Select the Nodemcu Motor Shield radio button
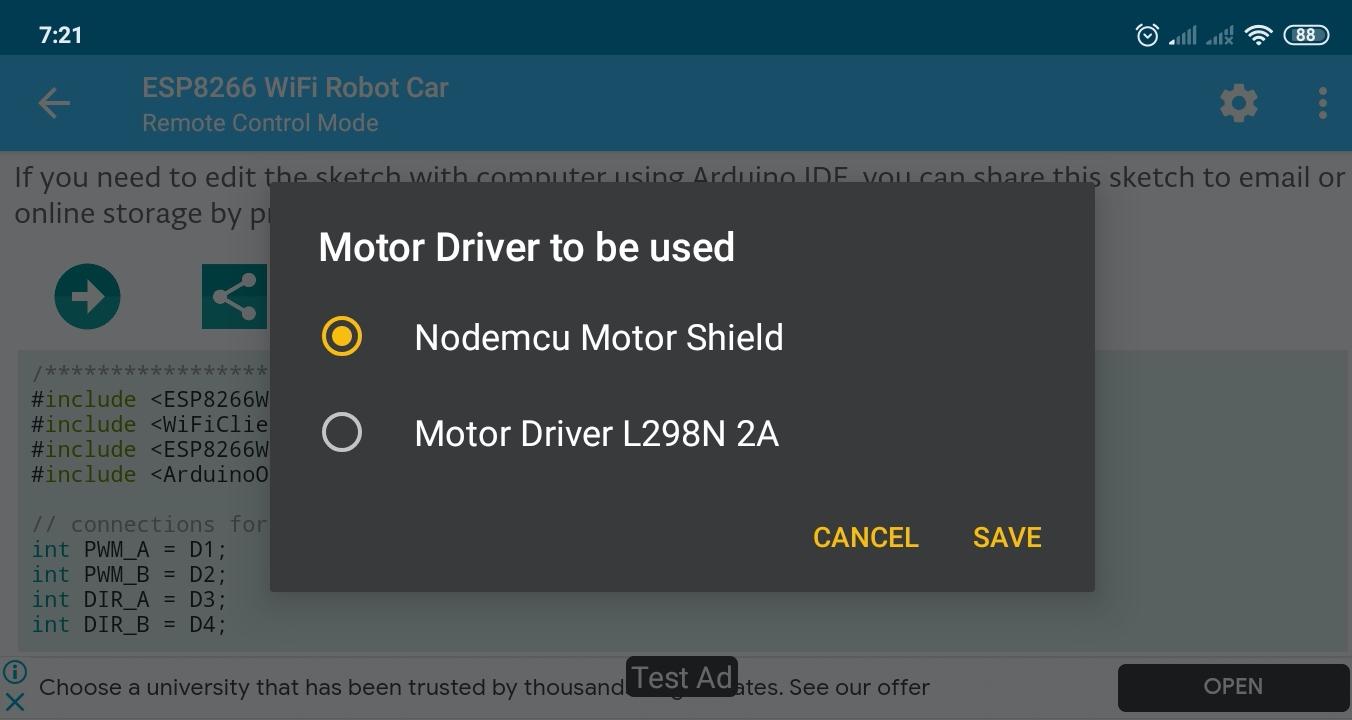The width and height of the screenshot is (1352, 720). point(342,337)
